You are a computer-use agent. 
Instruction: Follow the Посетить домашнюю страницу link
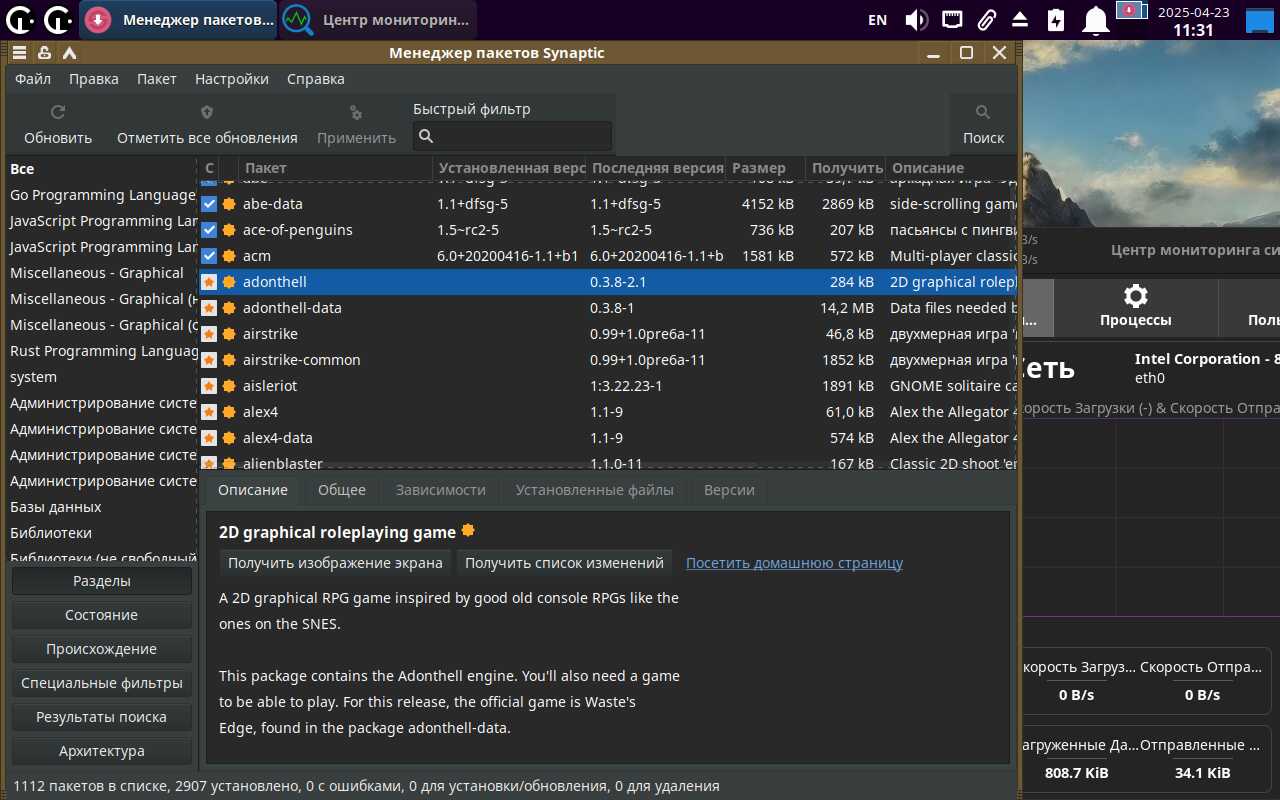tap(794, 563)
